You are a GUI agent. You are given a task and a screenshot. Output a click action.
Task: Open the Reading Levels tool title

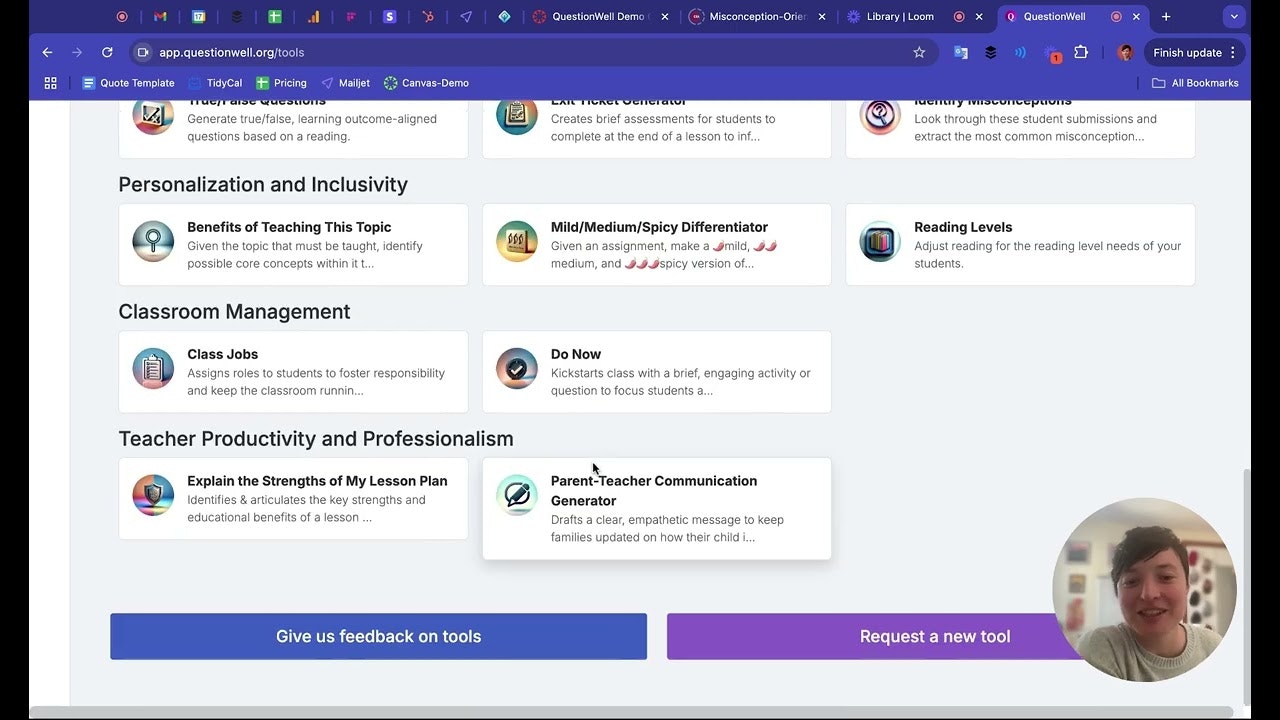click(x=963, y=227)
